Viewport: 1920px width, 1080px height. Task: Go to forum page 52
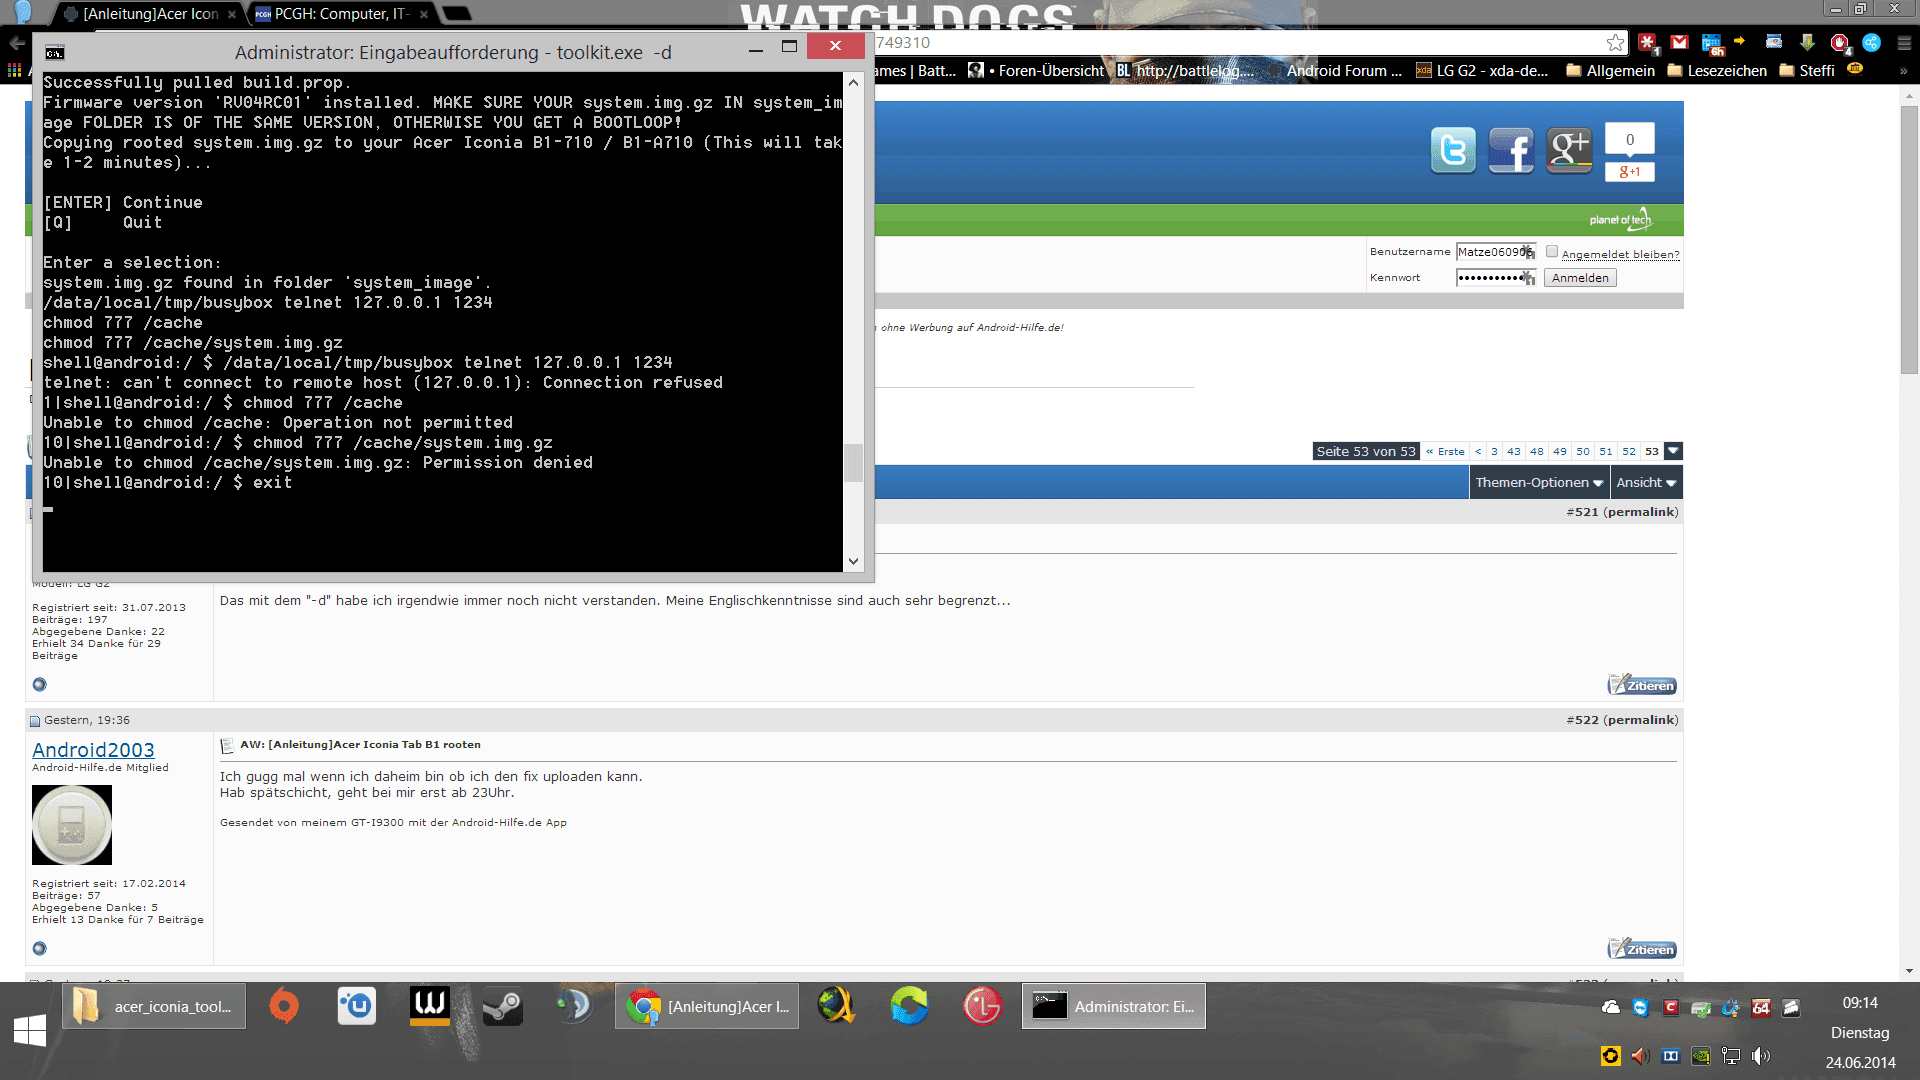(1629, 451)
